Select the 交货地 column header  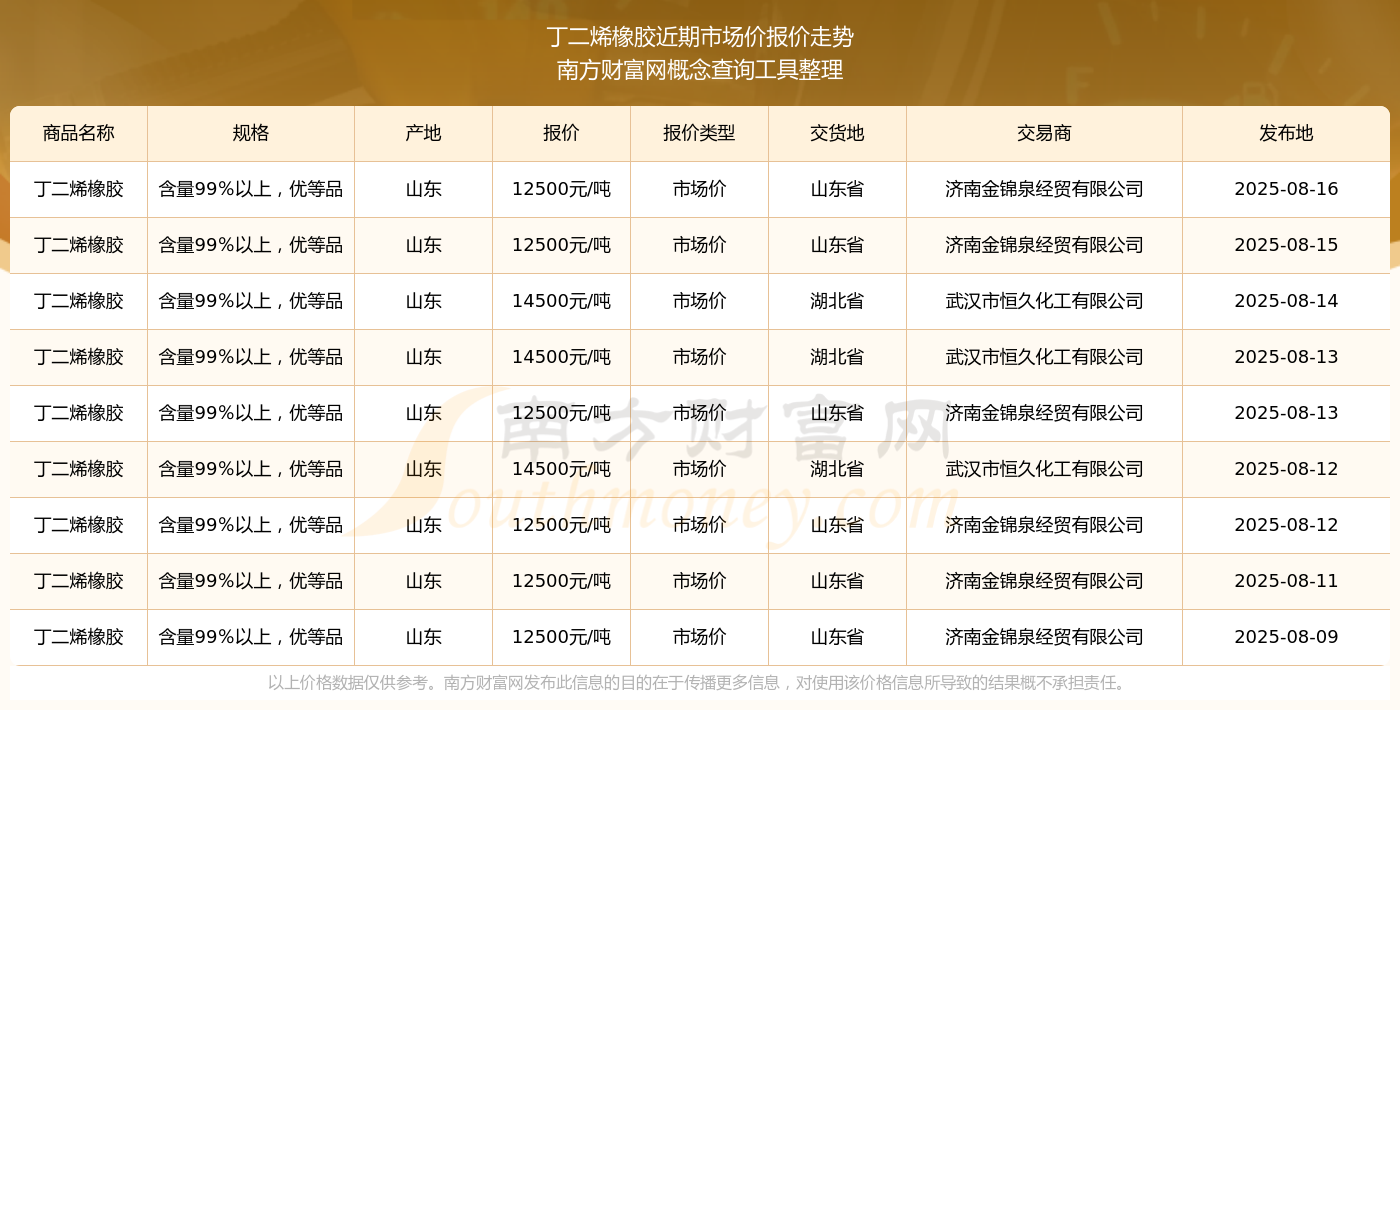(x=837, y=134)
